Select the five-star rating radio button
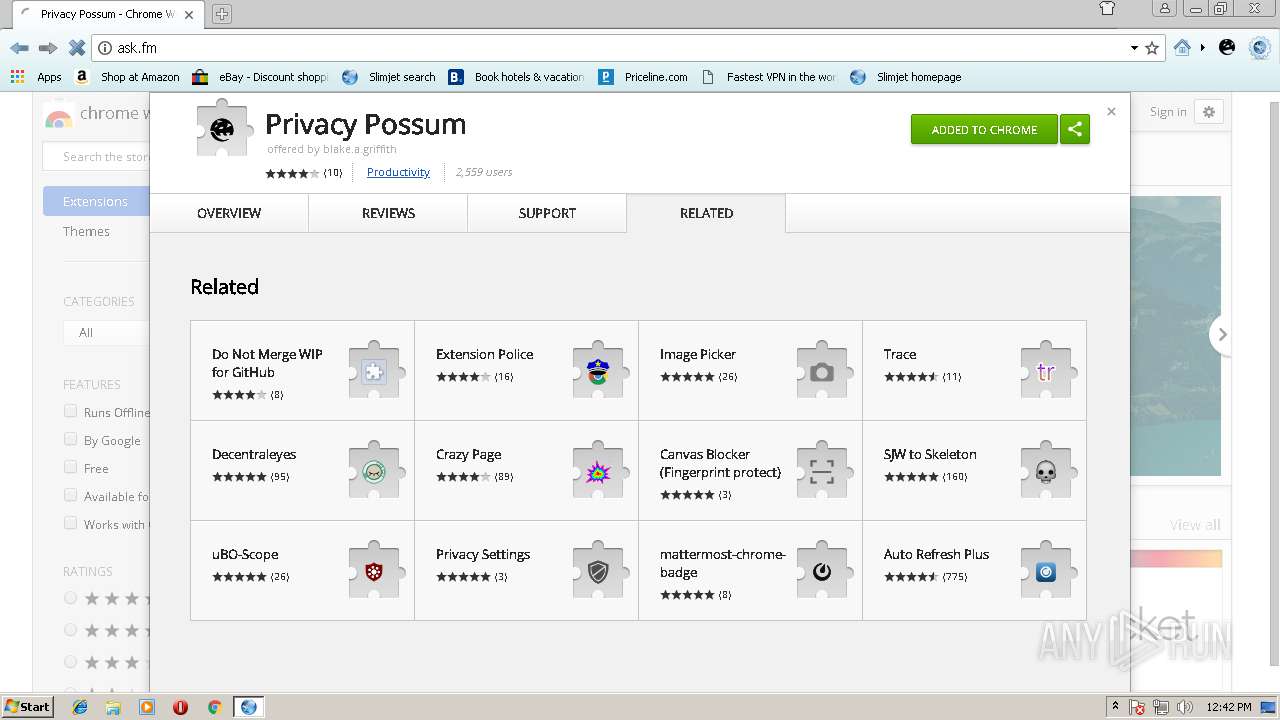Screen dimensions: 1280x720 tap(70, 598)
